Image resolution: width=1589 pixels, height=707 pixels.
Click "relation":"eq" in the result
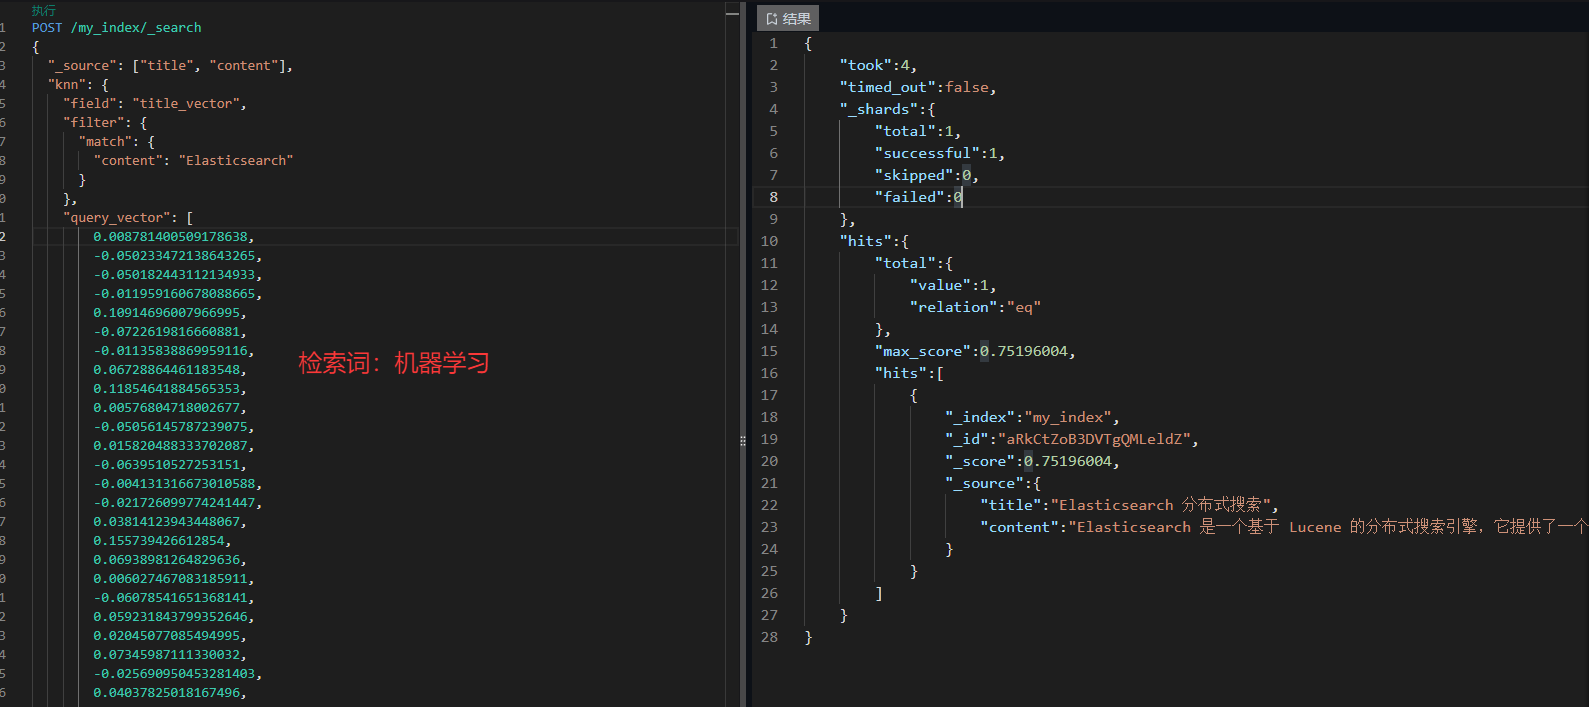tap(976, 307)
